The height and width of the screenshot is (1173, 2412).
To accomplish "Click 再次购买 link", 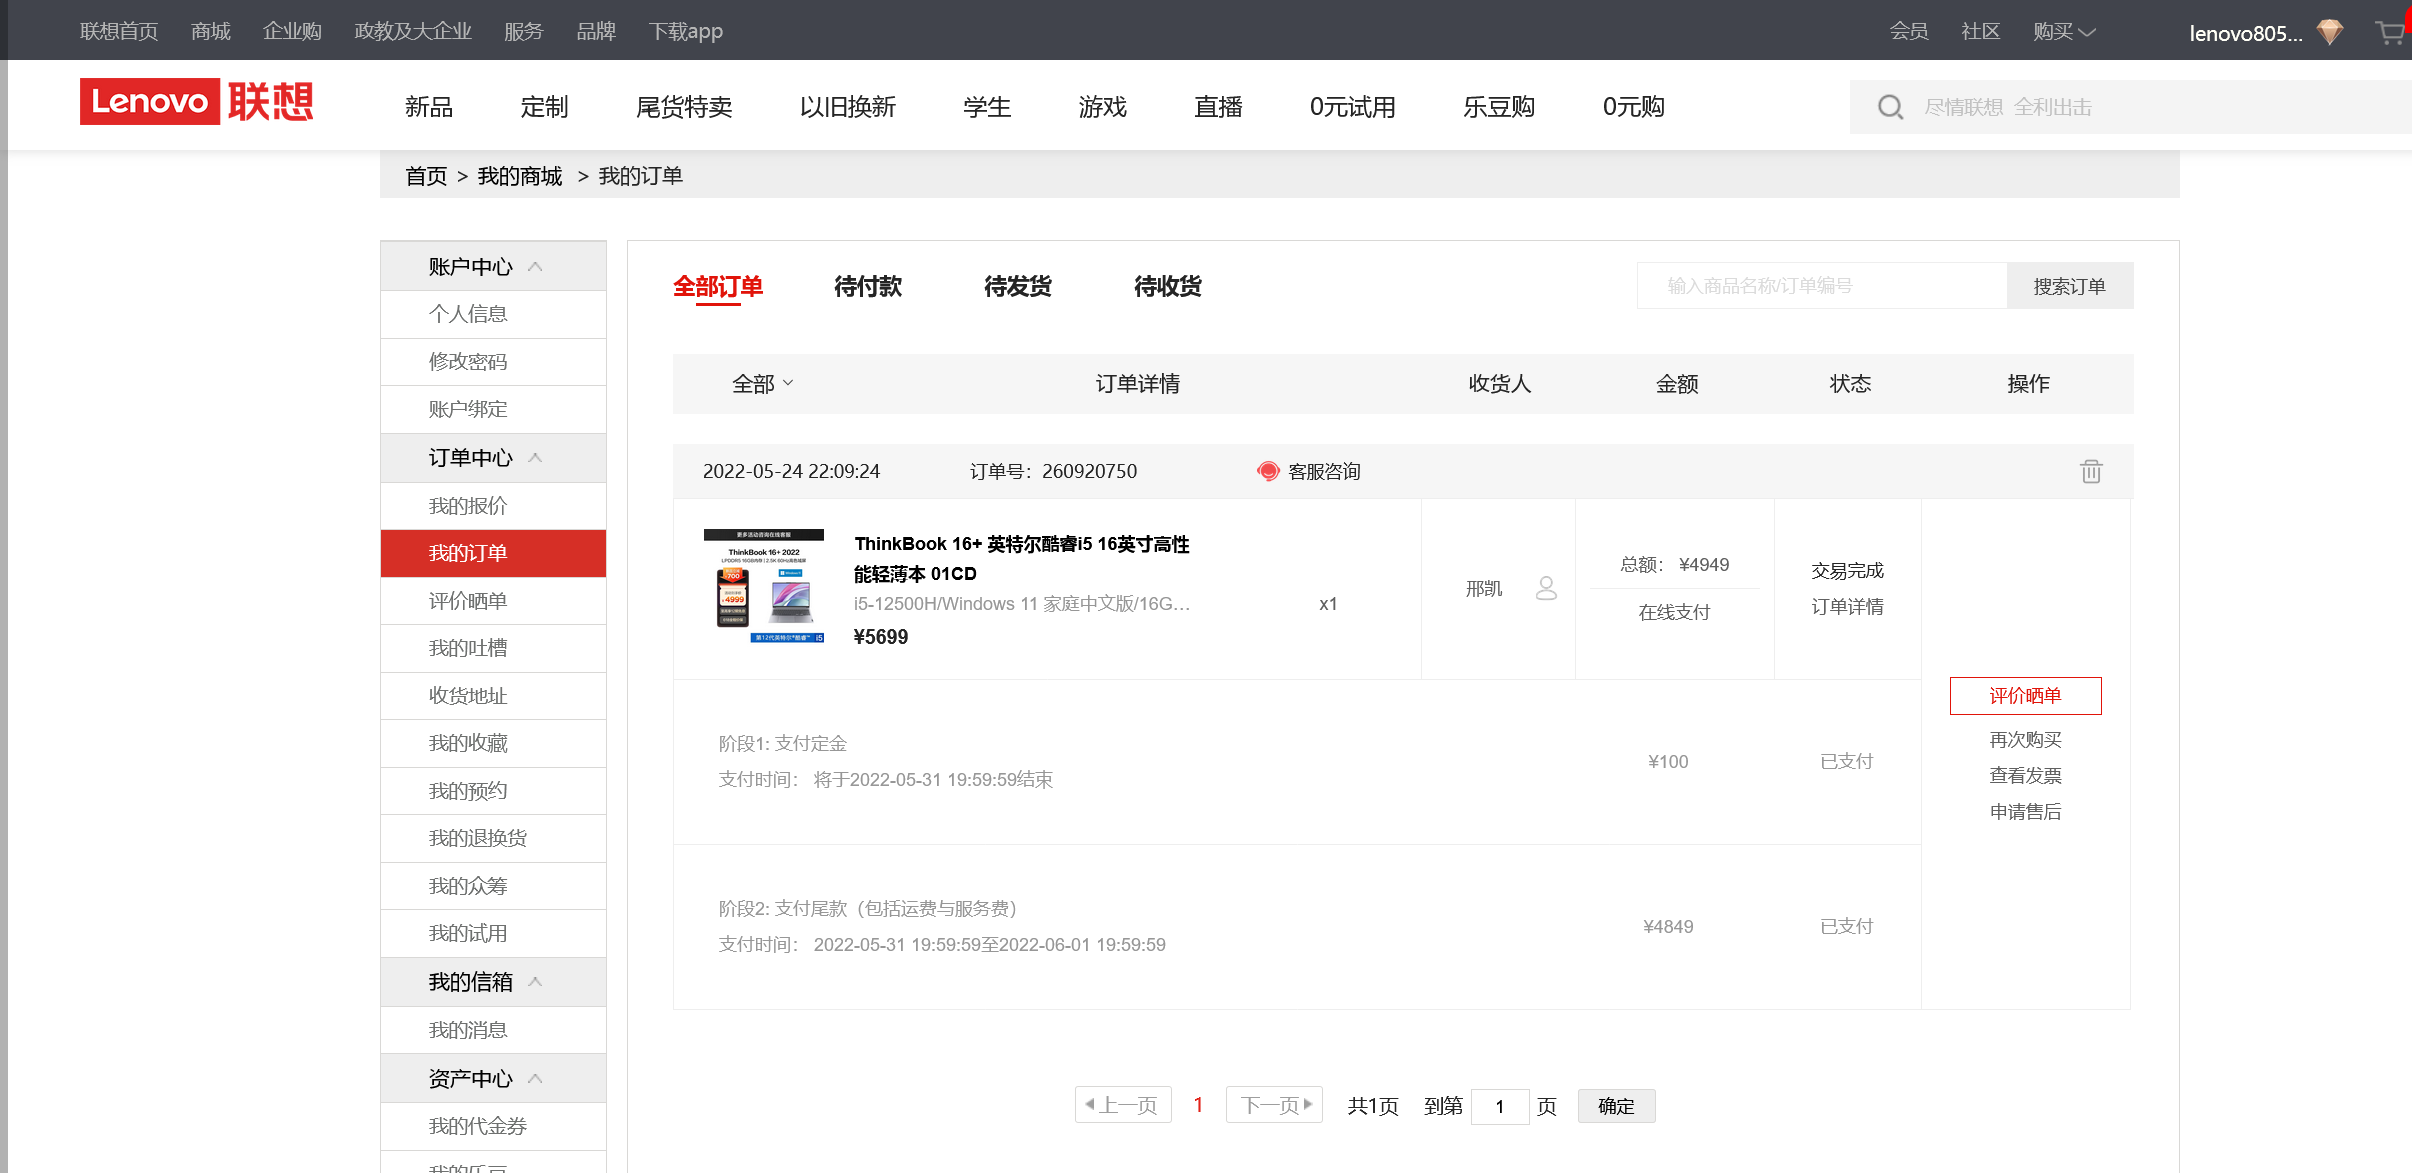I will point(2025,740).
